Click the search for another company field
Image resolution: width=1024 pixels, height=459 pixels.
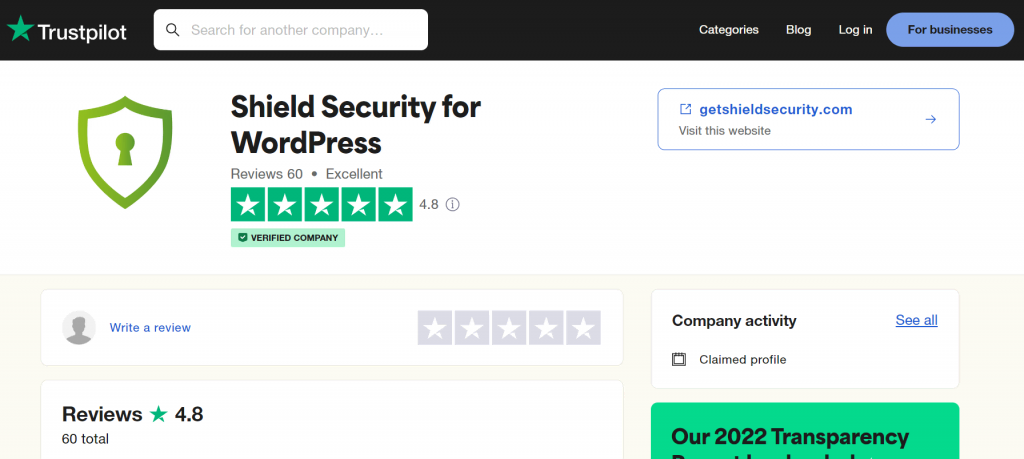pyautogui.click(x=300, y=30)
